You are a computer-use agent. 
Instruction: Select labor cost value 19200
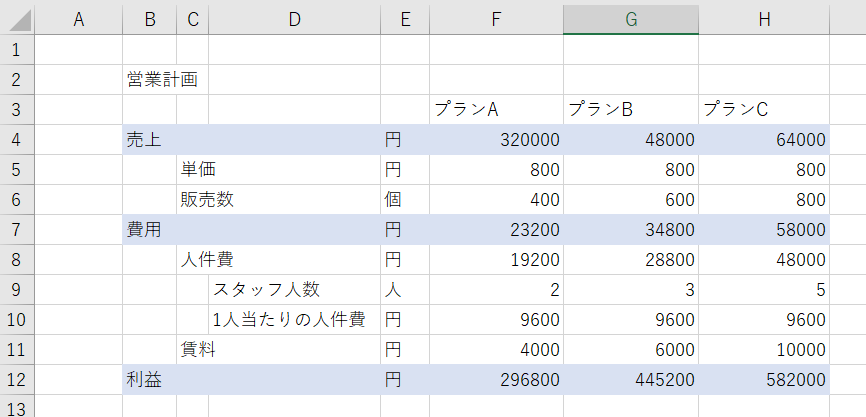click(x=497, y=260)
